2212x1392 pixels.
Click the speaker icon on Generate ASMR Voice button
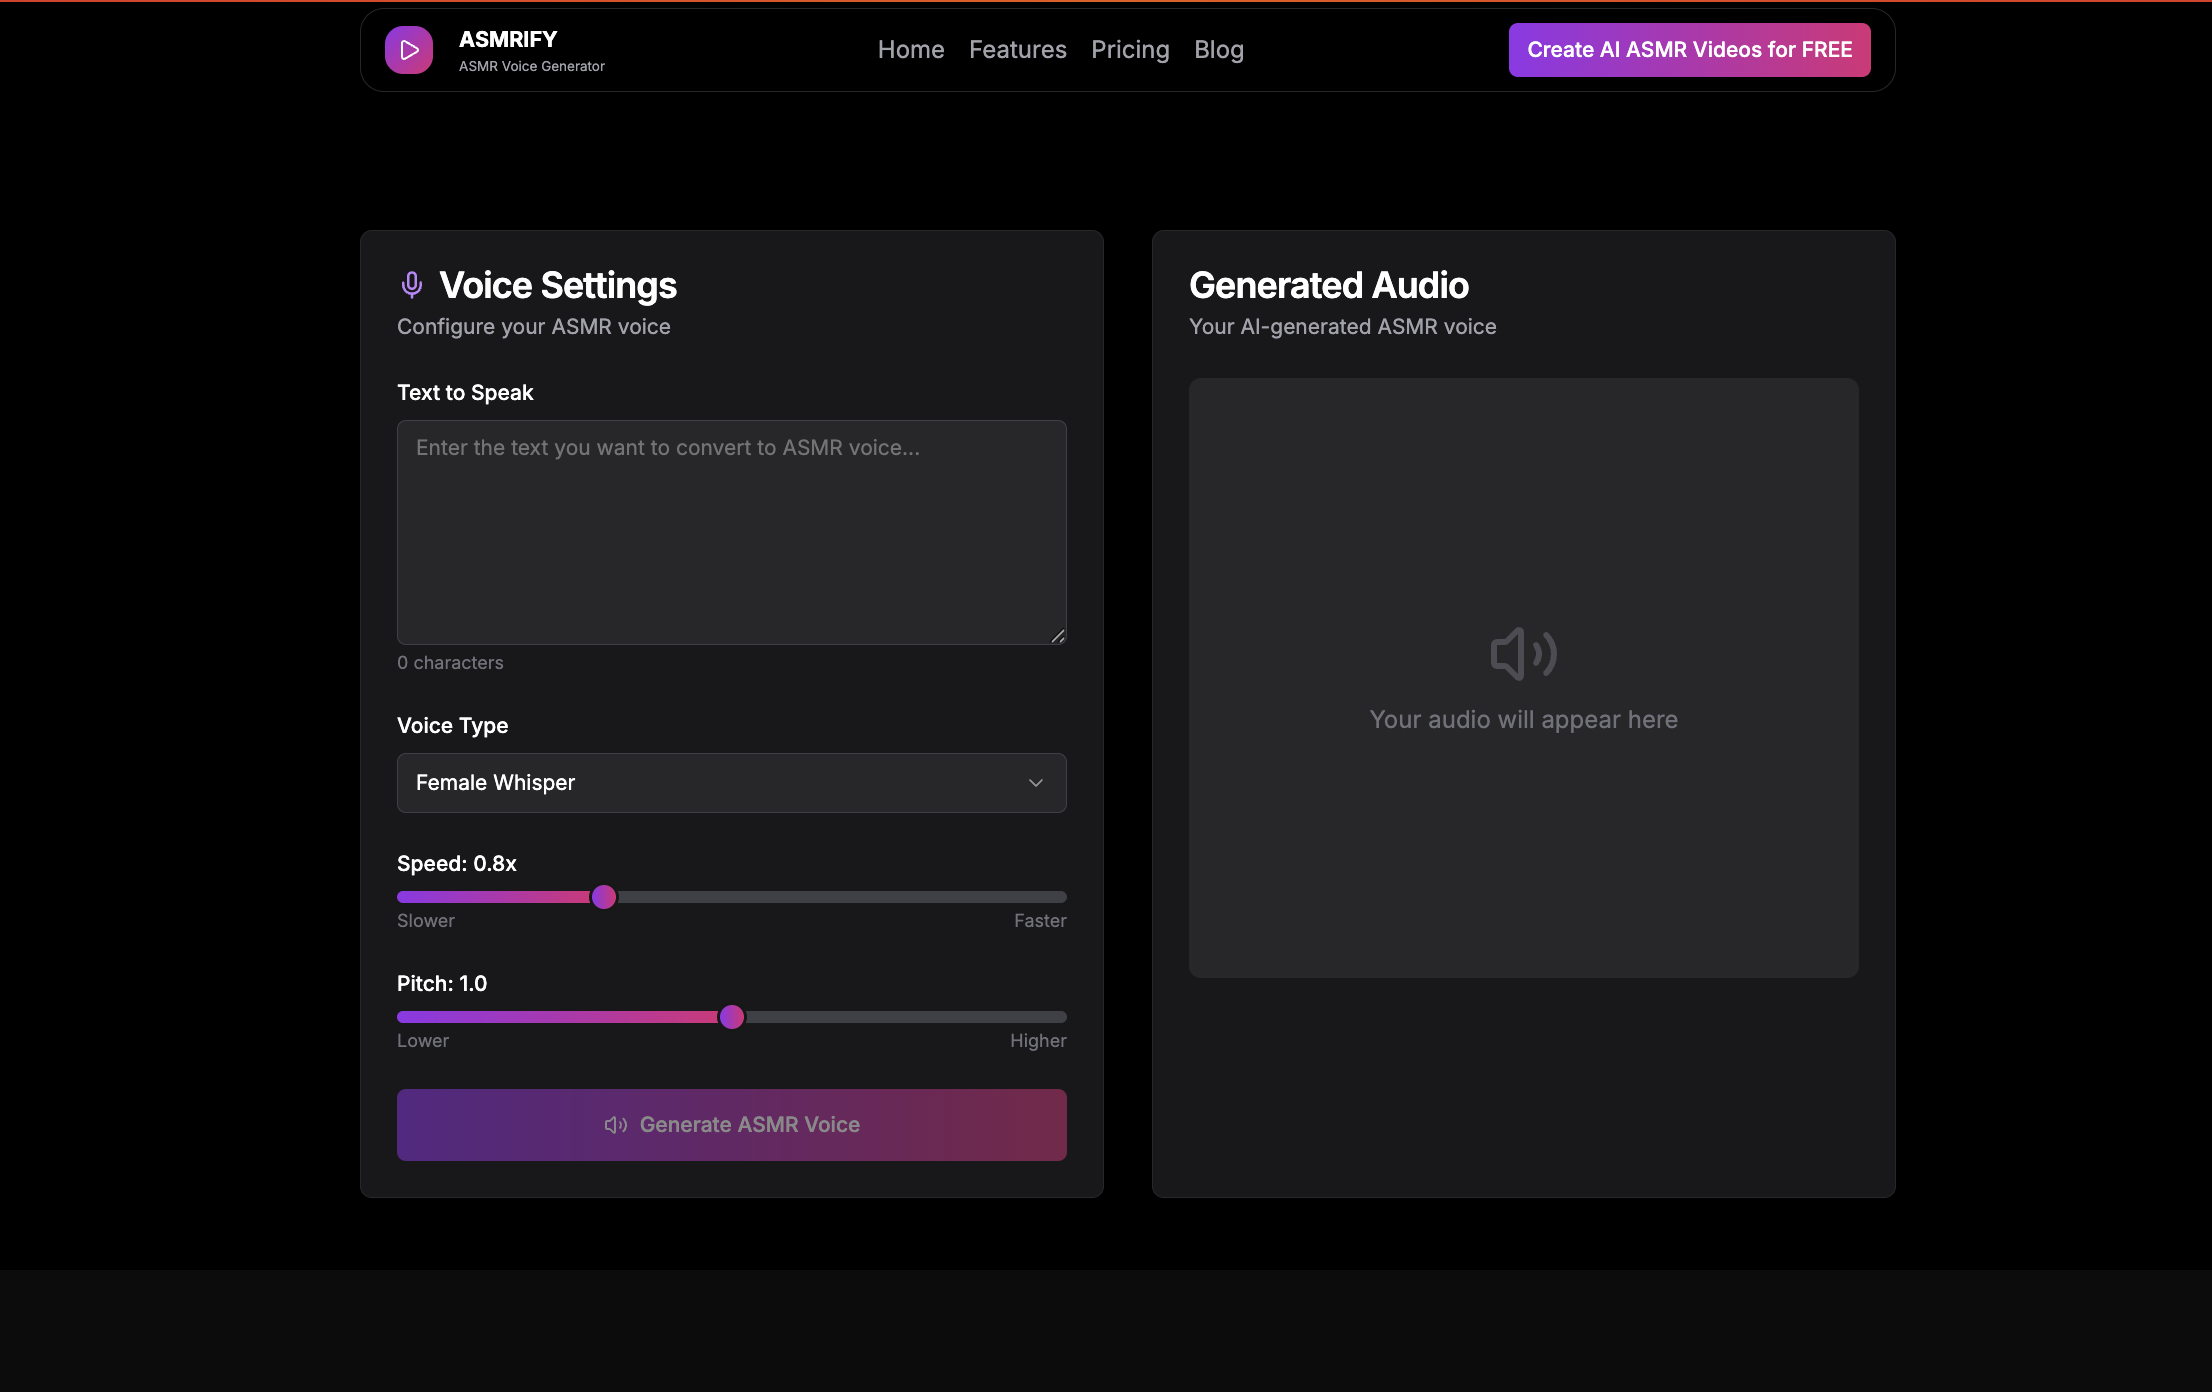click(615, 1125)
